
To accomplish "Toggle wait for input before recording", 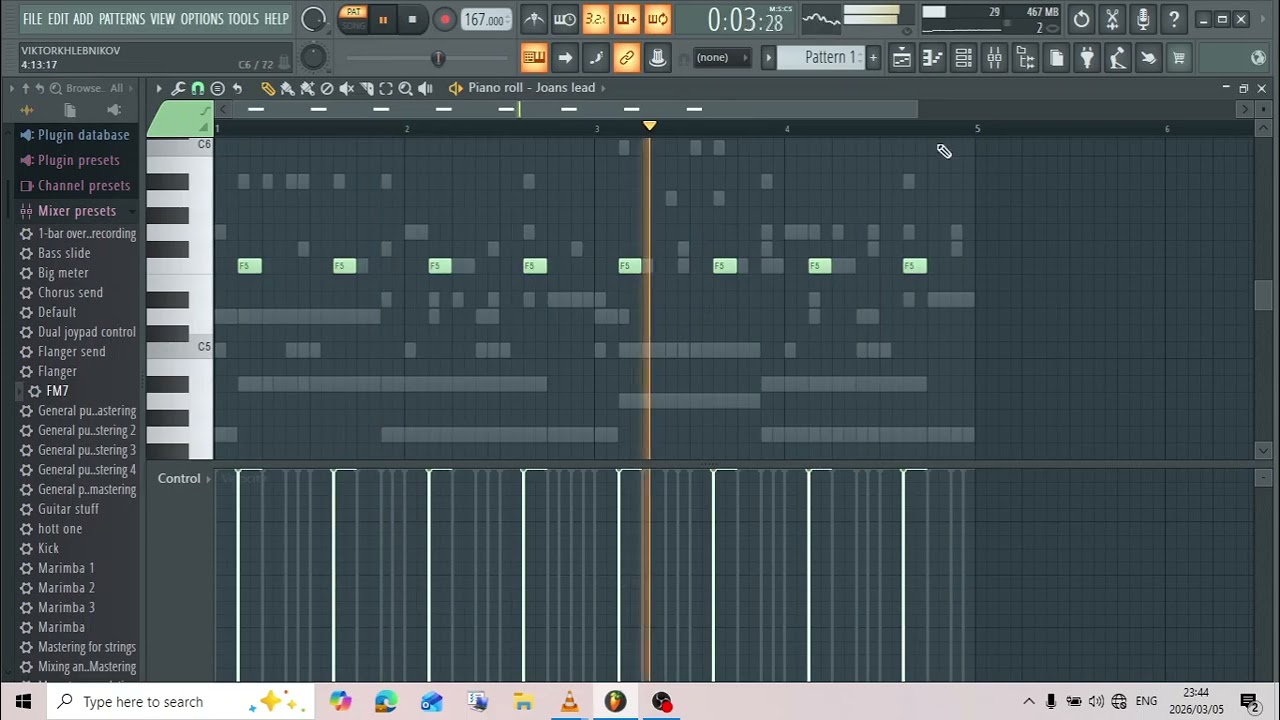I will point(565,19).
